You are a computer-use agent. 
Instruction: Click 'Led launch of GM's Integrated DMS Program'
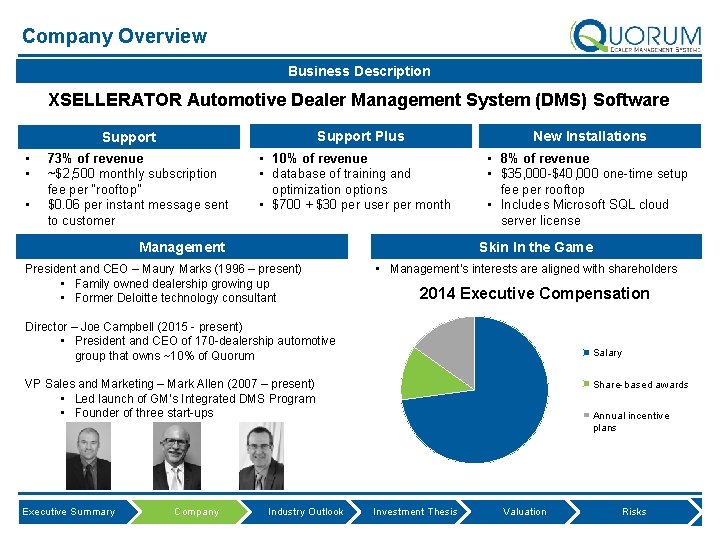195,399
